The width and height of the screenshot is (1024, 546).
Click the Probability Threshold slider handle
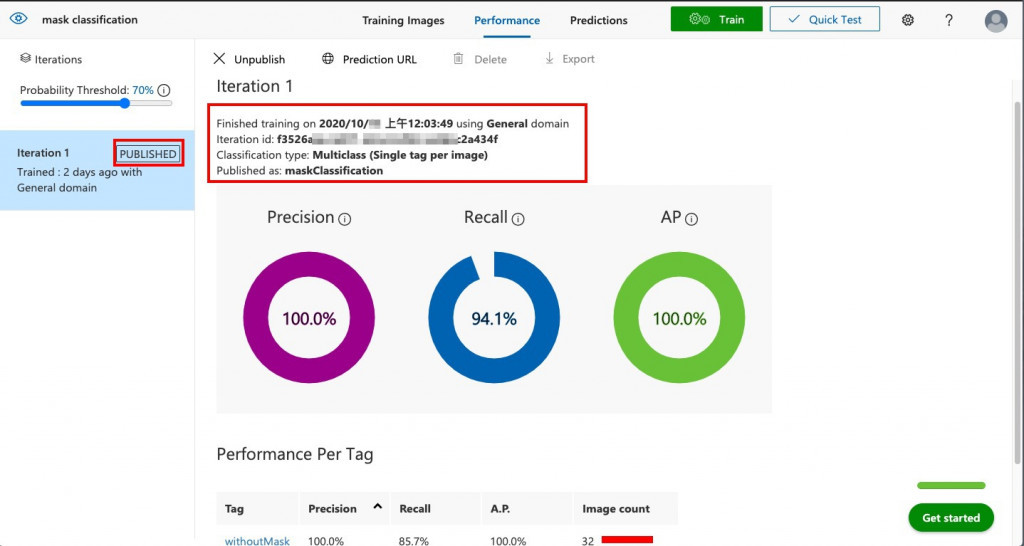pyautogui.click(x=125, y=103)
